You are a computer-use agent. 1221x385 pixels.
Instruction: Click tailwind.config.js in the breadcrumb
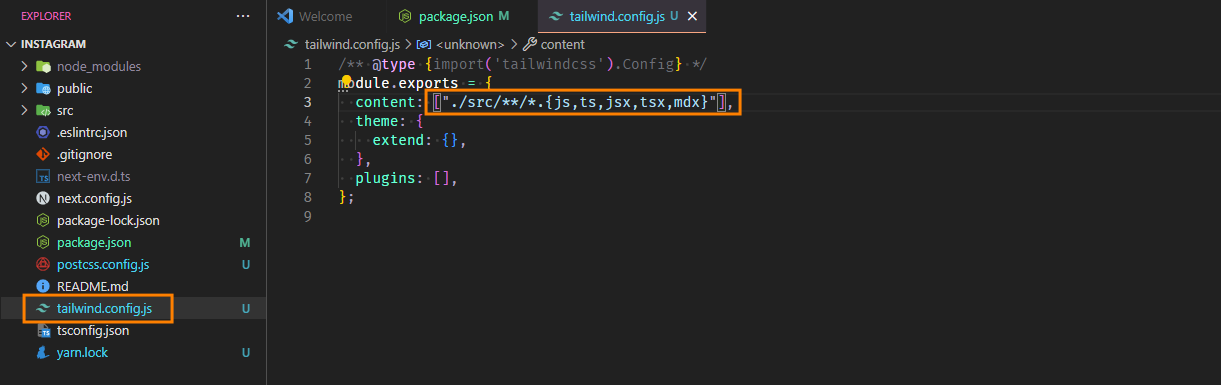352,44
